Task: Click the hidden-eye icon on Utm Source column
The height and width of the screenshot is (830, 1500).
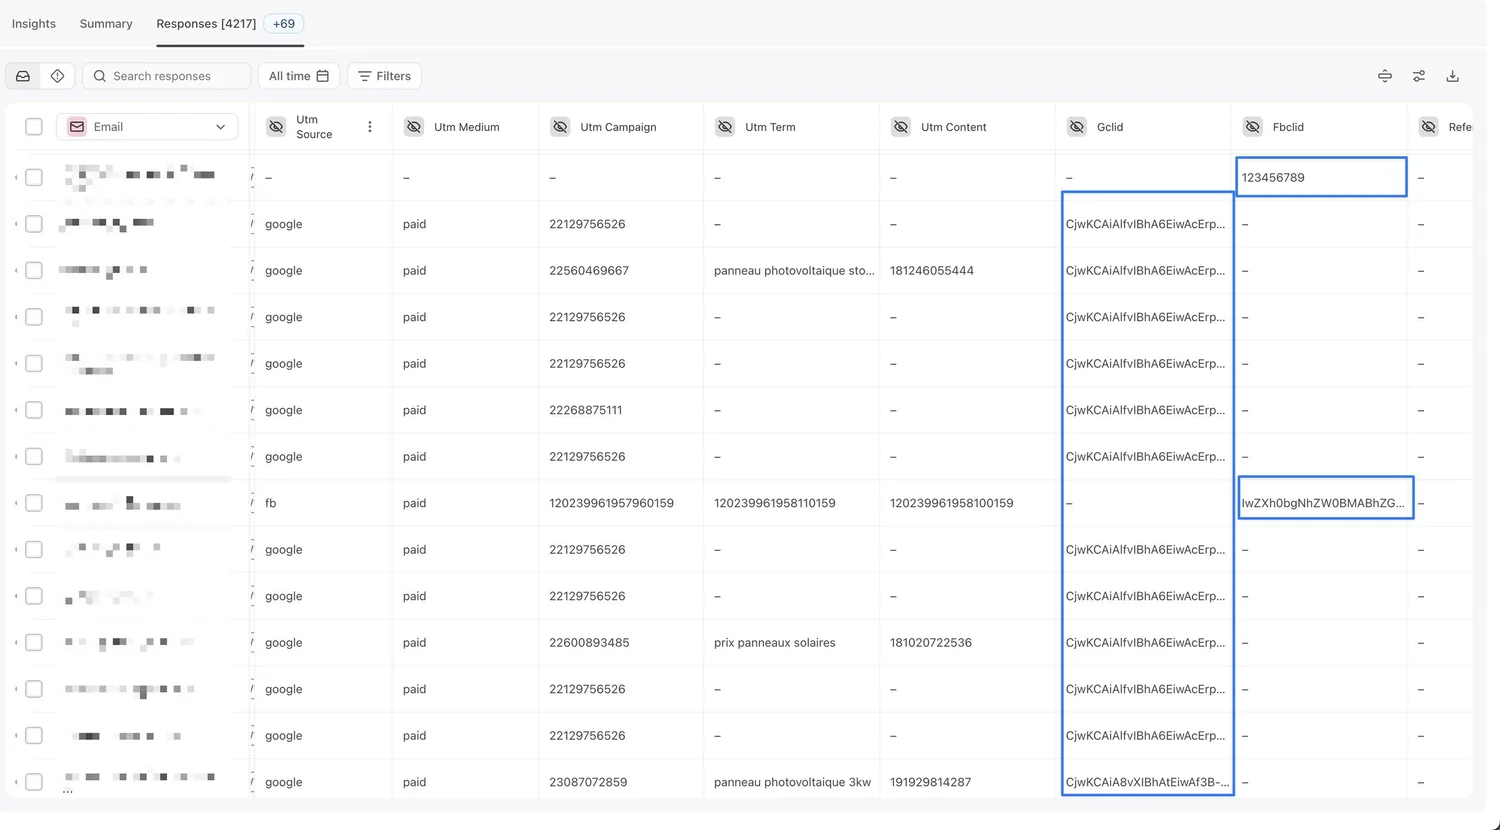Action: (276, 126)
